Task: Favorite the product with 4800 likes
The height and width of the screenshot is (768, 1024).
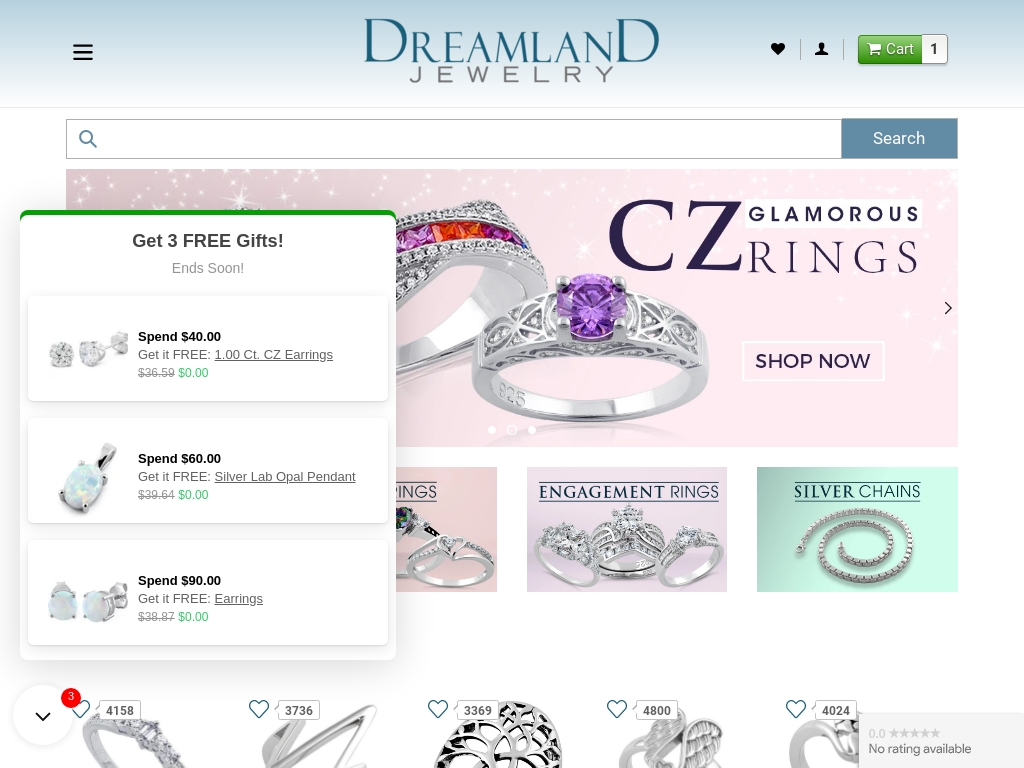Action: [617, 709]
